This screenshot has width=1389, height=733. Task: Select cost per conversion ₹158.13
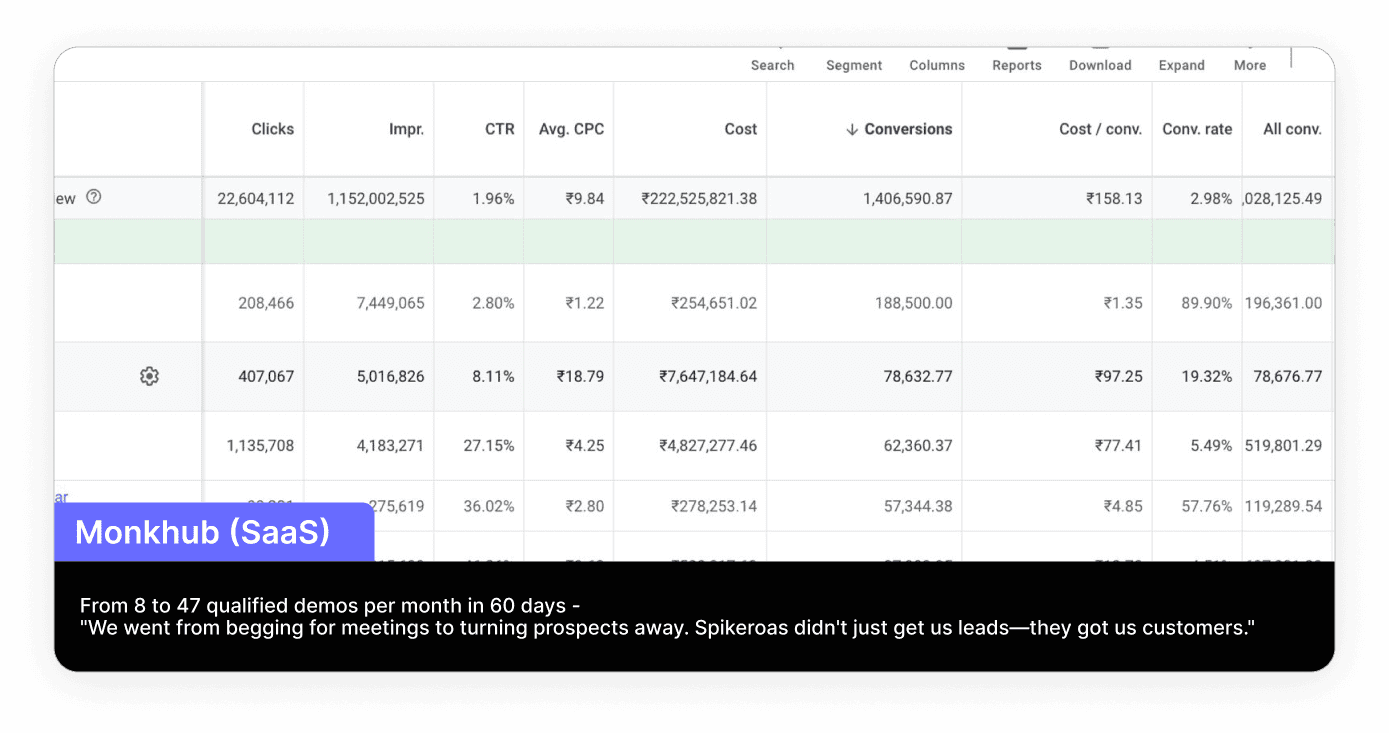click(x=1114, y=198)
